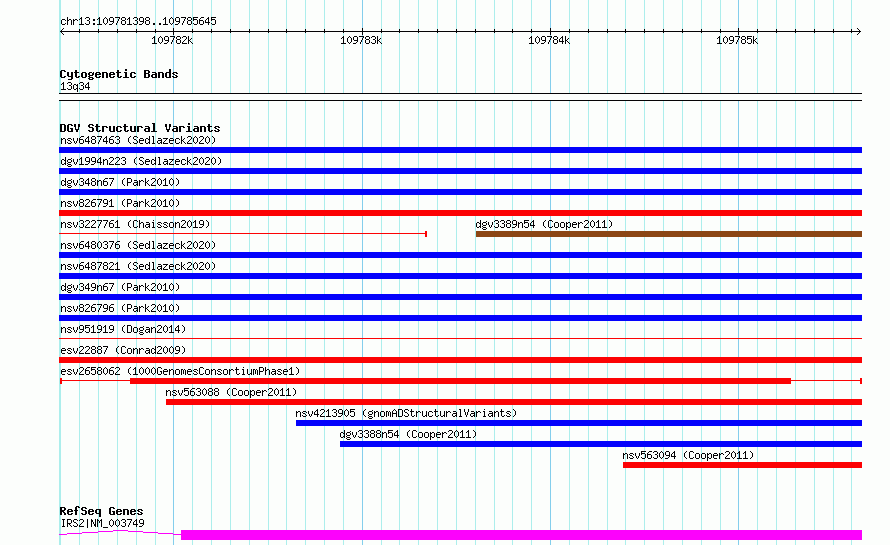The image size is (890, 545).
Task: Select the blue bar under nsv6480376
Action: point(460,255)
